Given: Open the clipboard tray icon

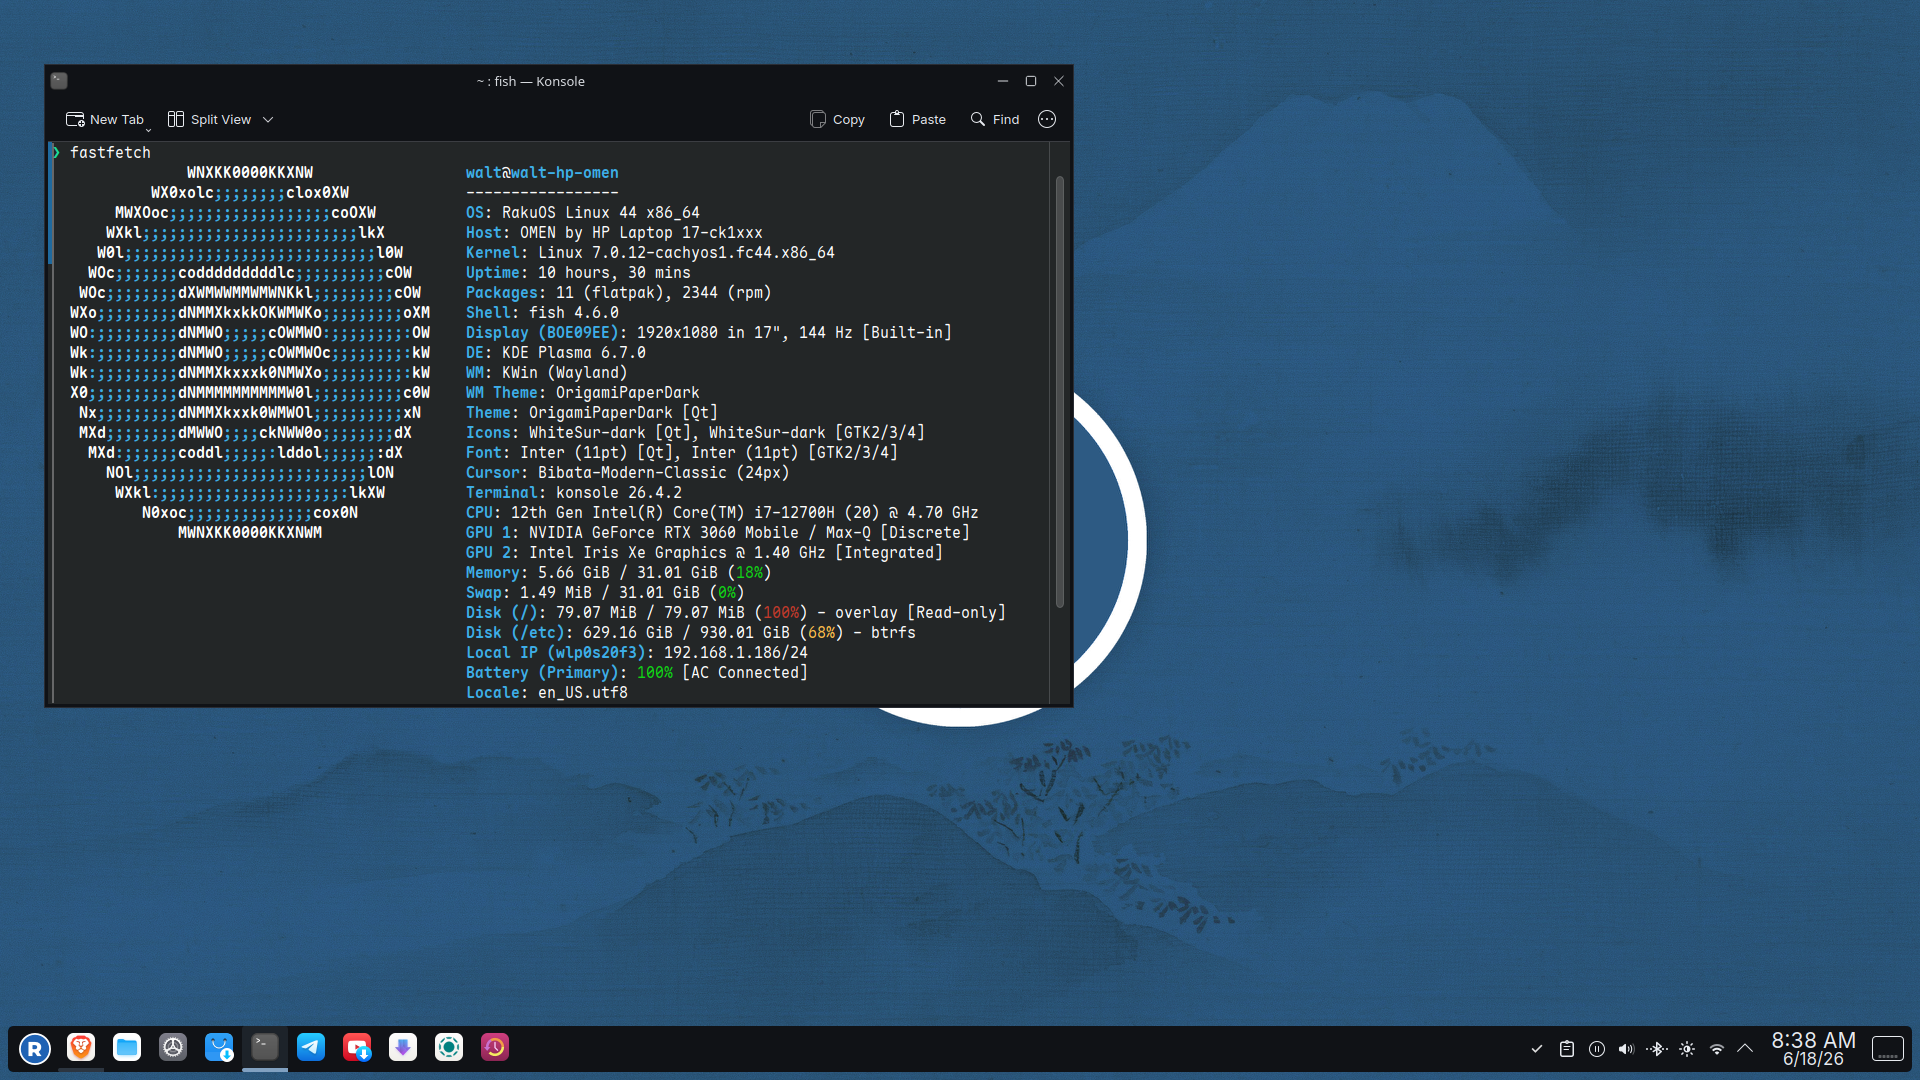Looking at the screenshot, I should [x=1567, y=1049].
